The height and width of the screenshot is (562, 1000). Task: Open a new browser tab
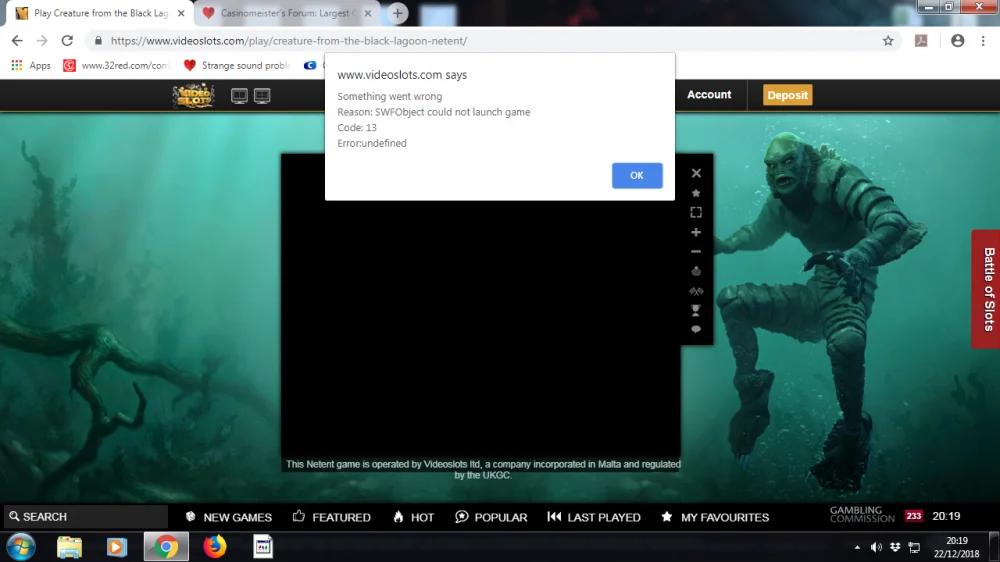click(x=397, y=13)
